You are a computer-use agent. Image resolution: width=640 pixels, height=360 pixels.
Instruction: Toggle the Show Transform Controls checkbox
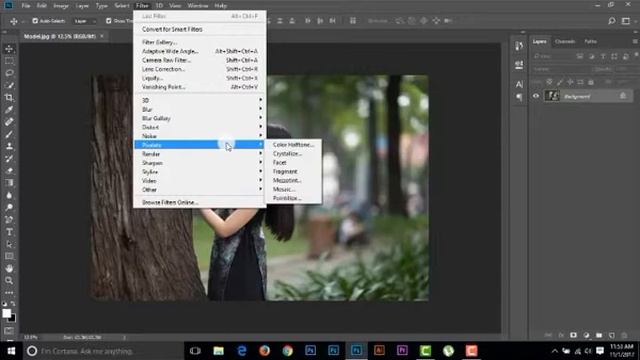[x=109, y=21]
